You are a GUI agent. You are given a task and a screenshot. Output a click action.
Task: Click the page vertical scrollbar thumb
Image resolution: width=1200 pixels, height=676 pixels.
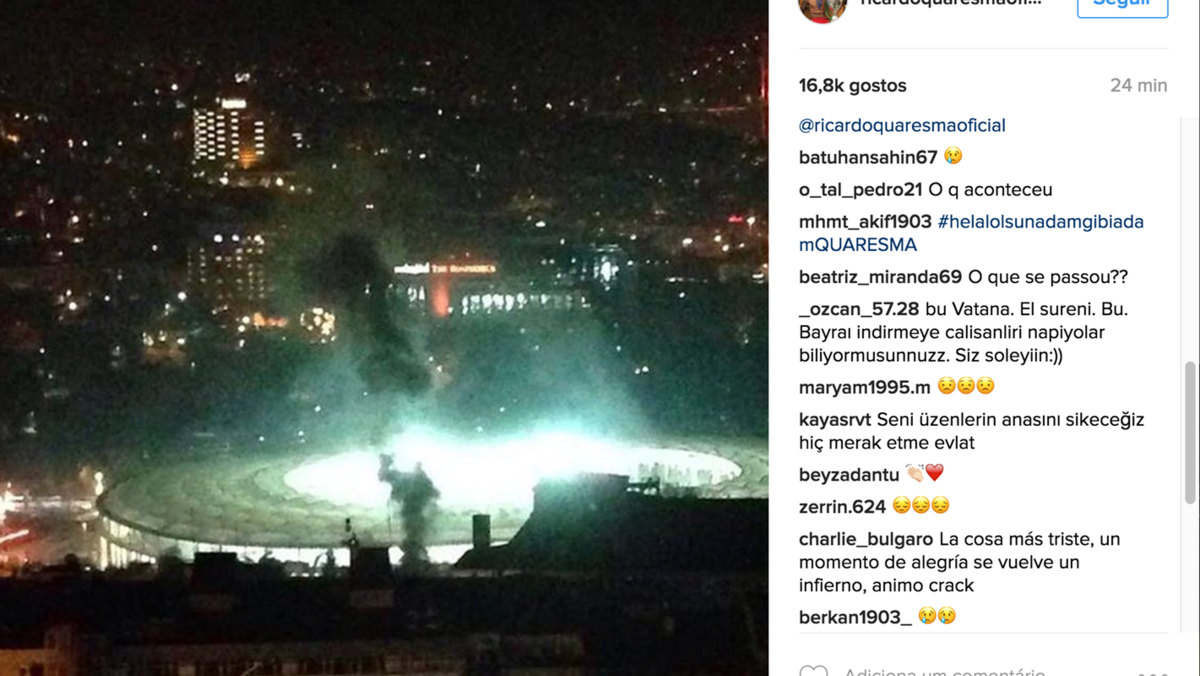click(1190, 433)
